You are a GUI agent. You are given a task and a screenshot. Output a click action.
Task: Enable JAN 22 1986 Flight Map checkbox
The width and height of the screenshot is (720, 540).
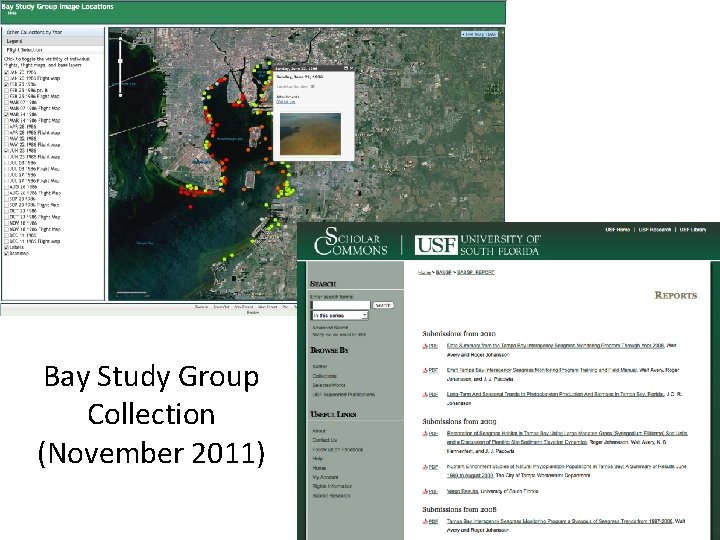6,79
